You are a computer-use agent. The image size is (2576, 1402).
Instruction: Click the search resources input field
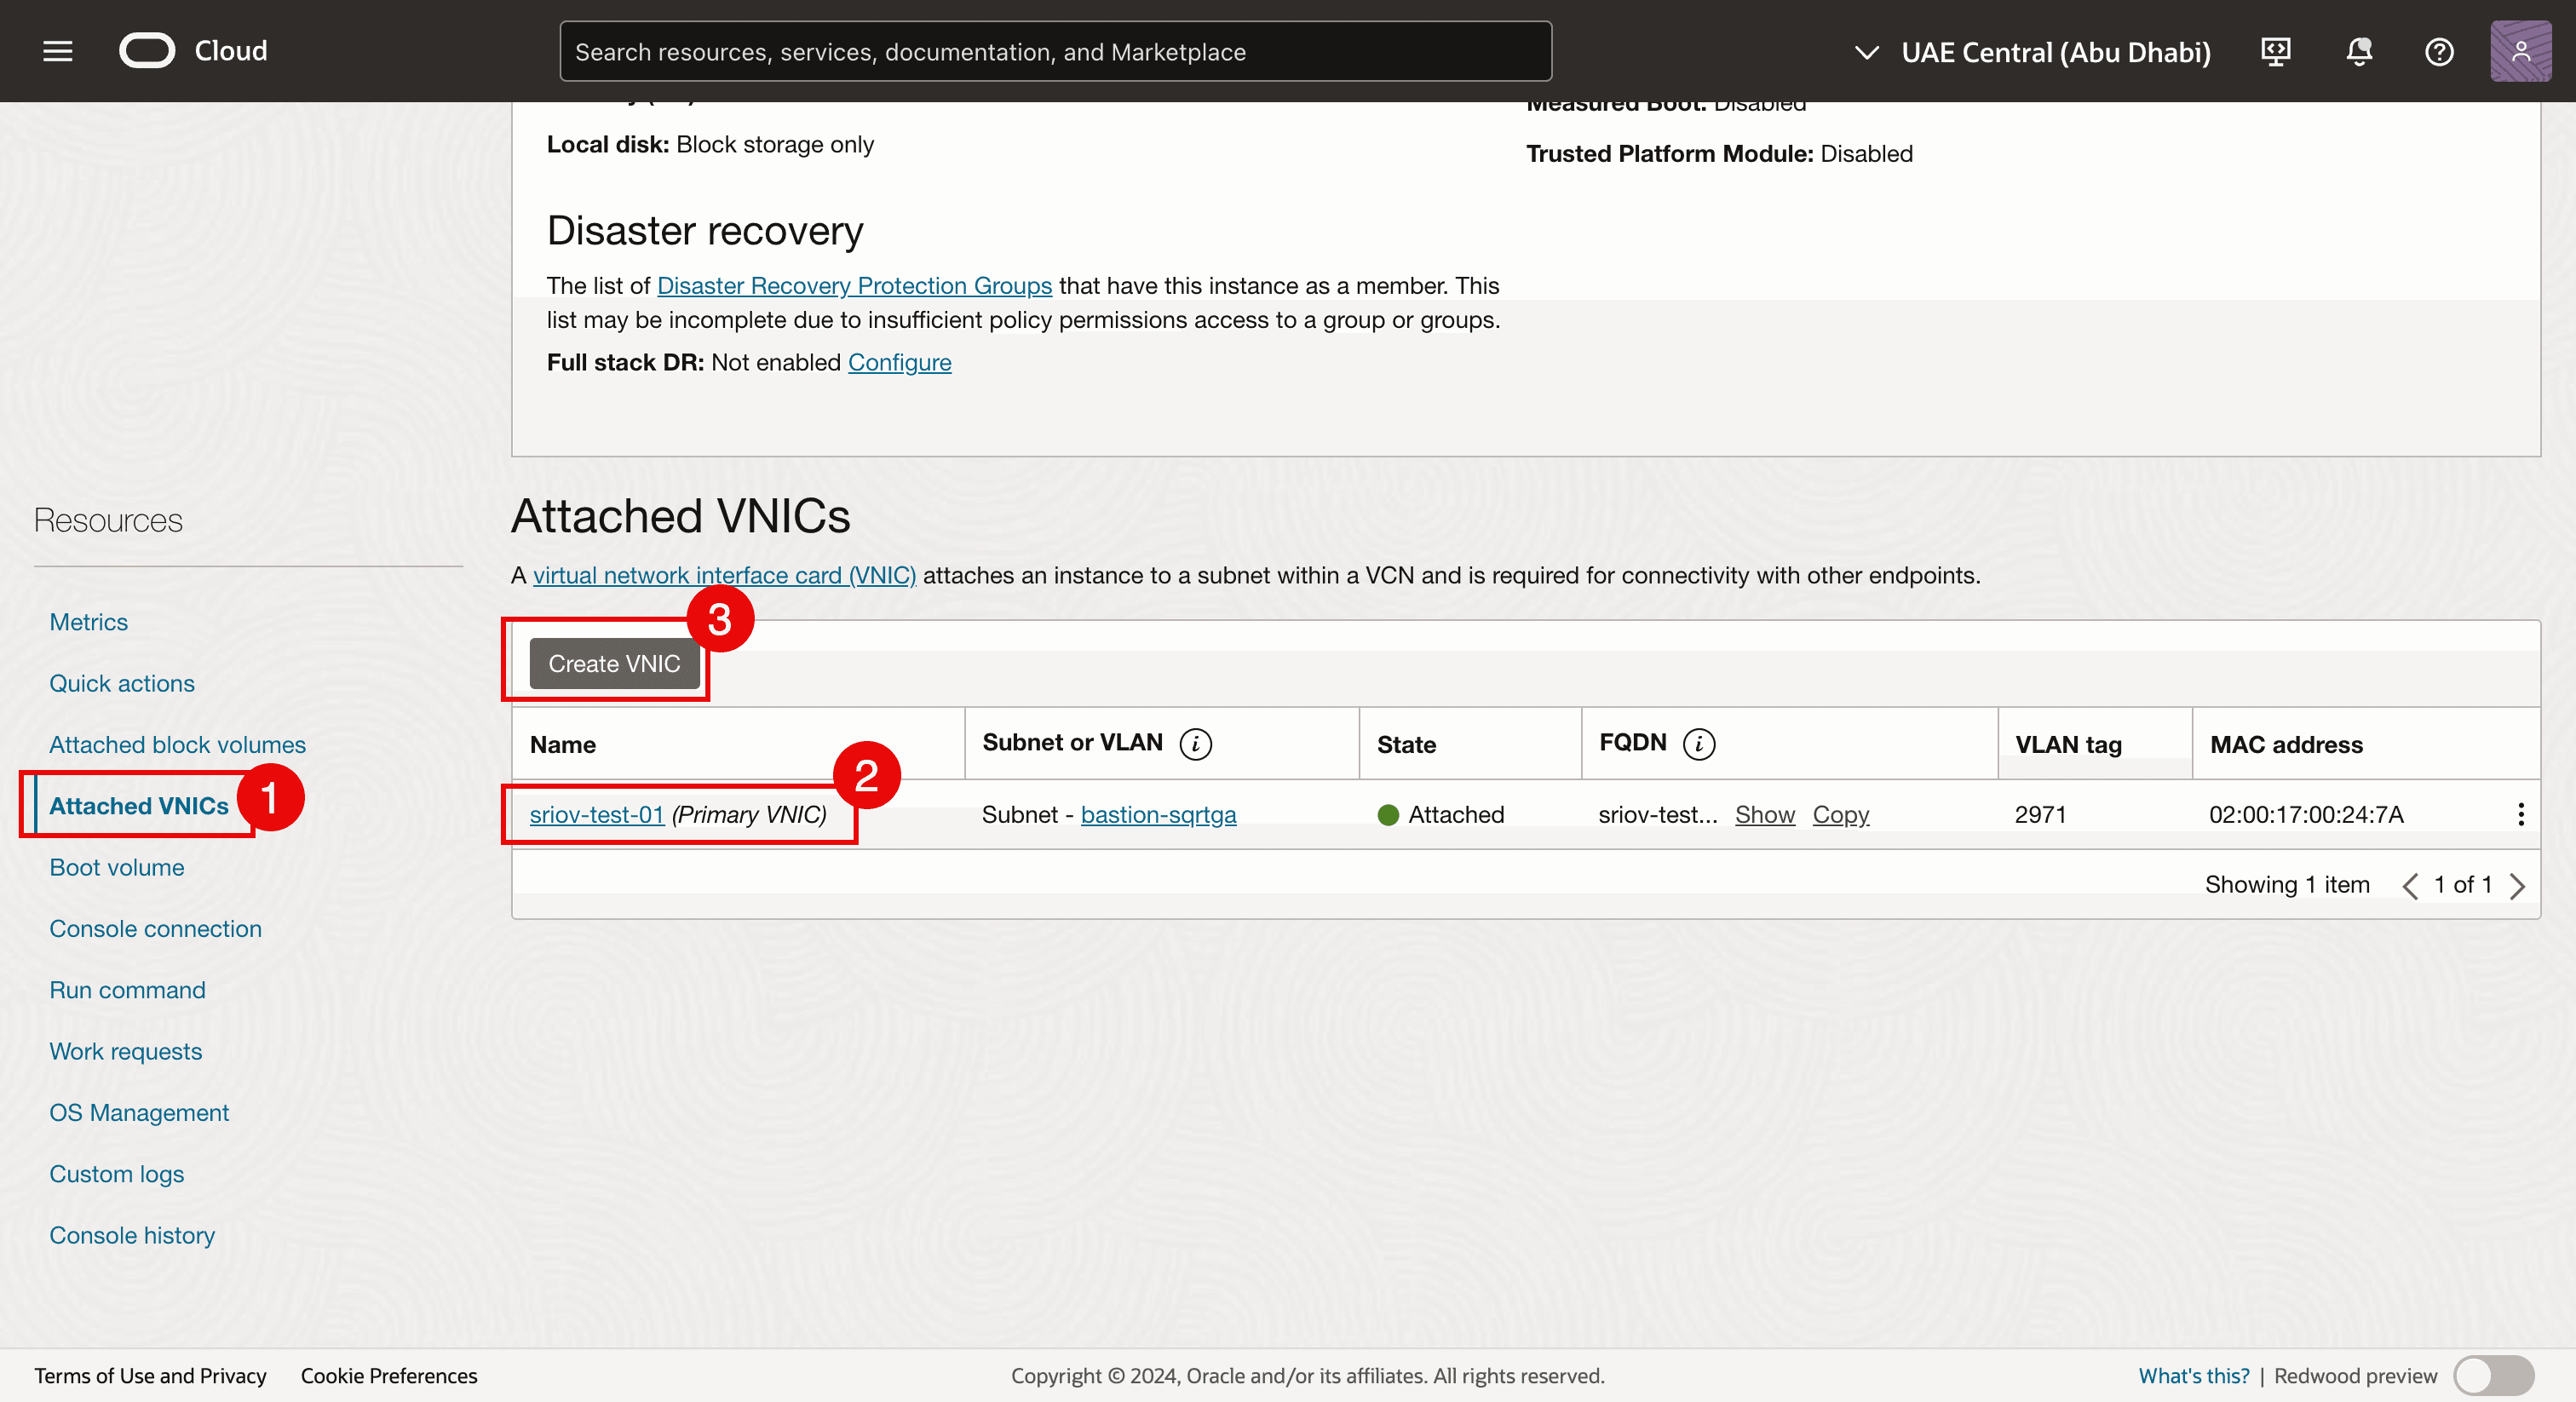[1055, 52]
